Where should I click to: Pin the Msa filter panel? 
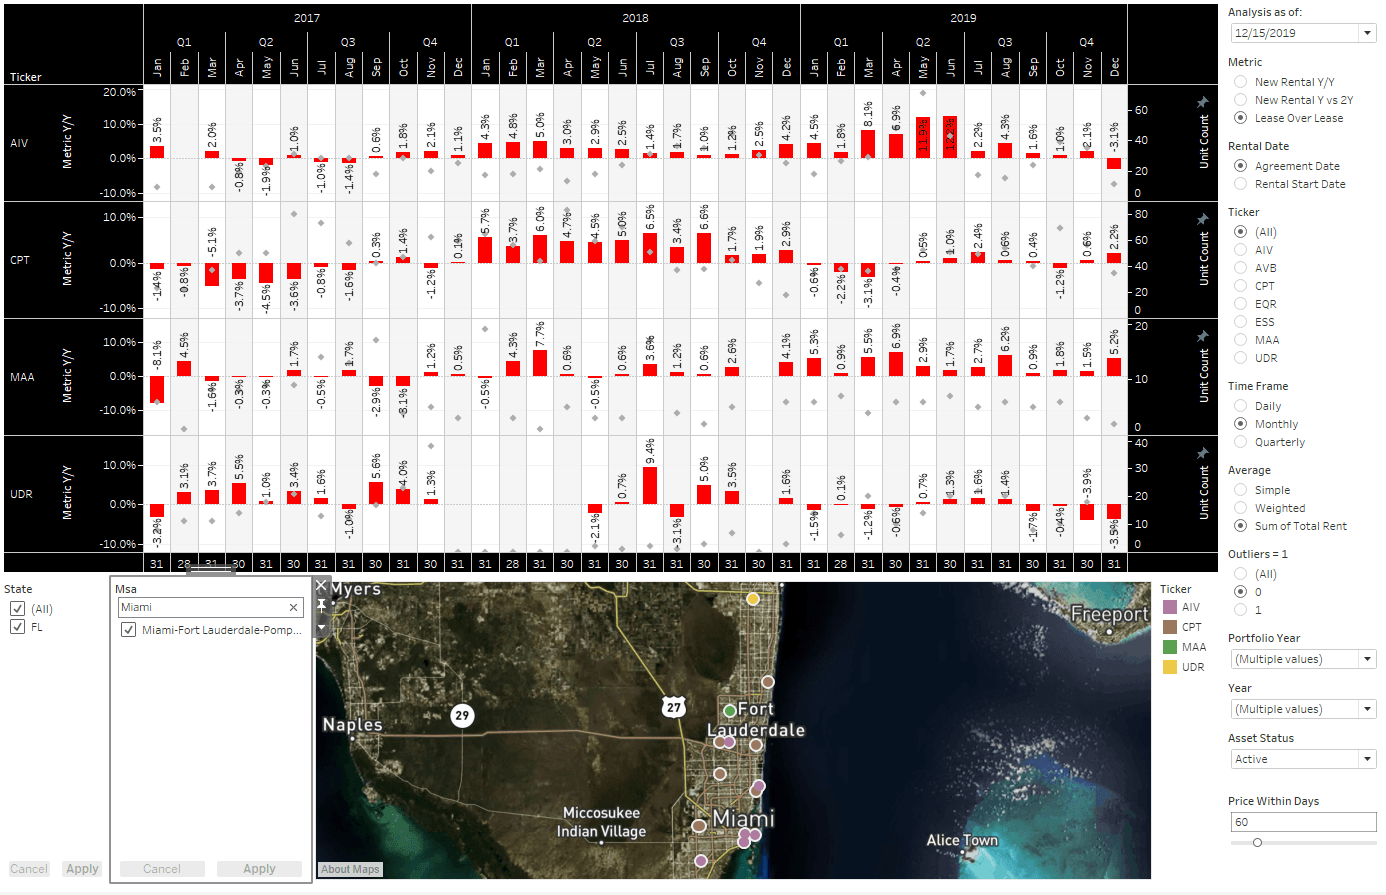pos(321,606)
